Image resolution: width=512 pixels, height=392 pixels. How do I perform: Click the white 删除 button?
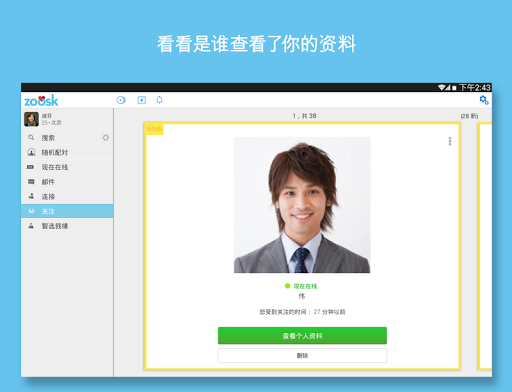coord(302,356)
